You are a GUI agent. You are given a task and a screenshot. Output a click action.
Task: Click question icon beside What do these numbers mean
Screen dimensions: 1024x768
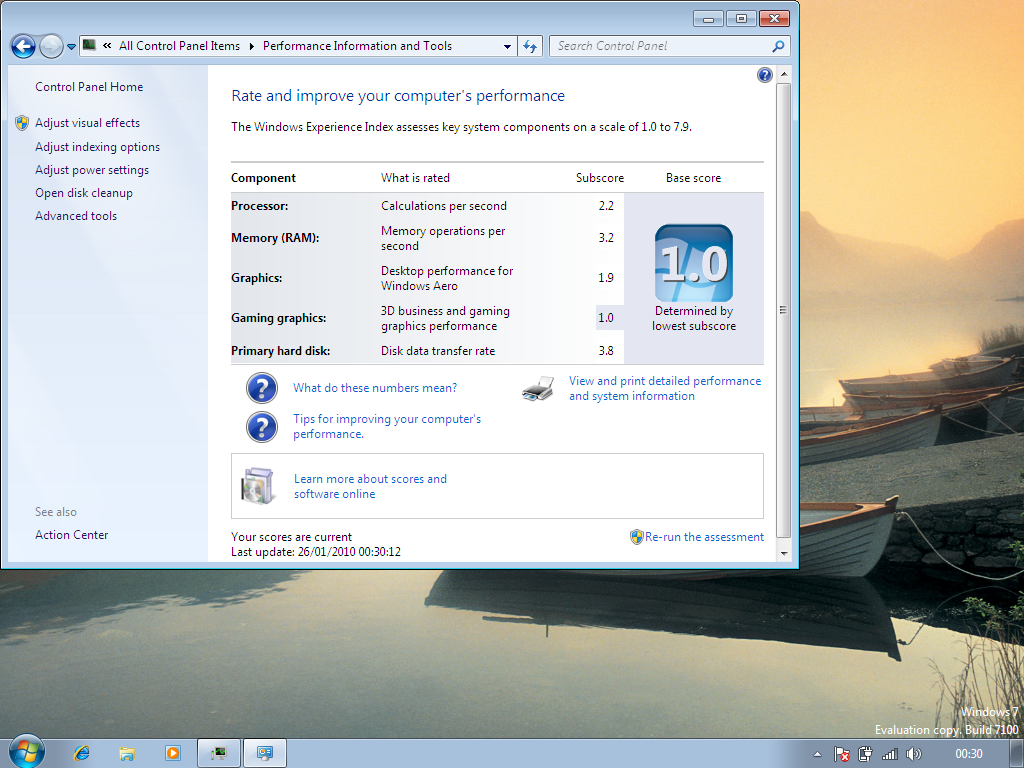click(262, 388)
